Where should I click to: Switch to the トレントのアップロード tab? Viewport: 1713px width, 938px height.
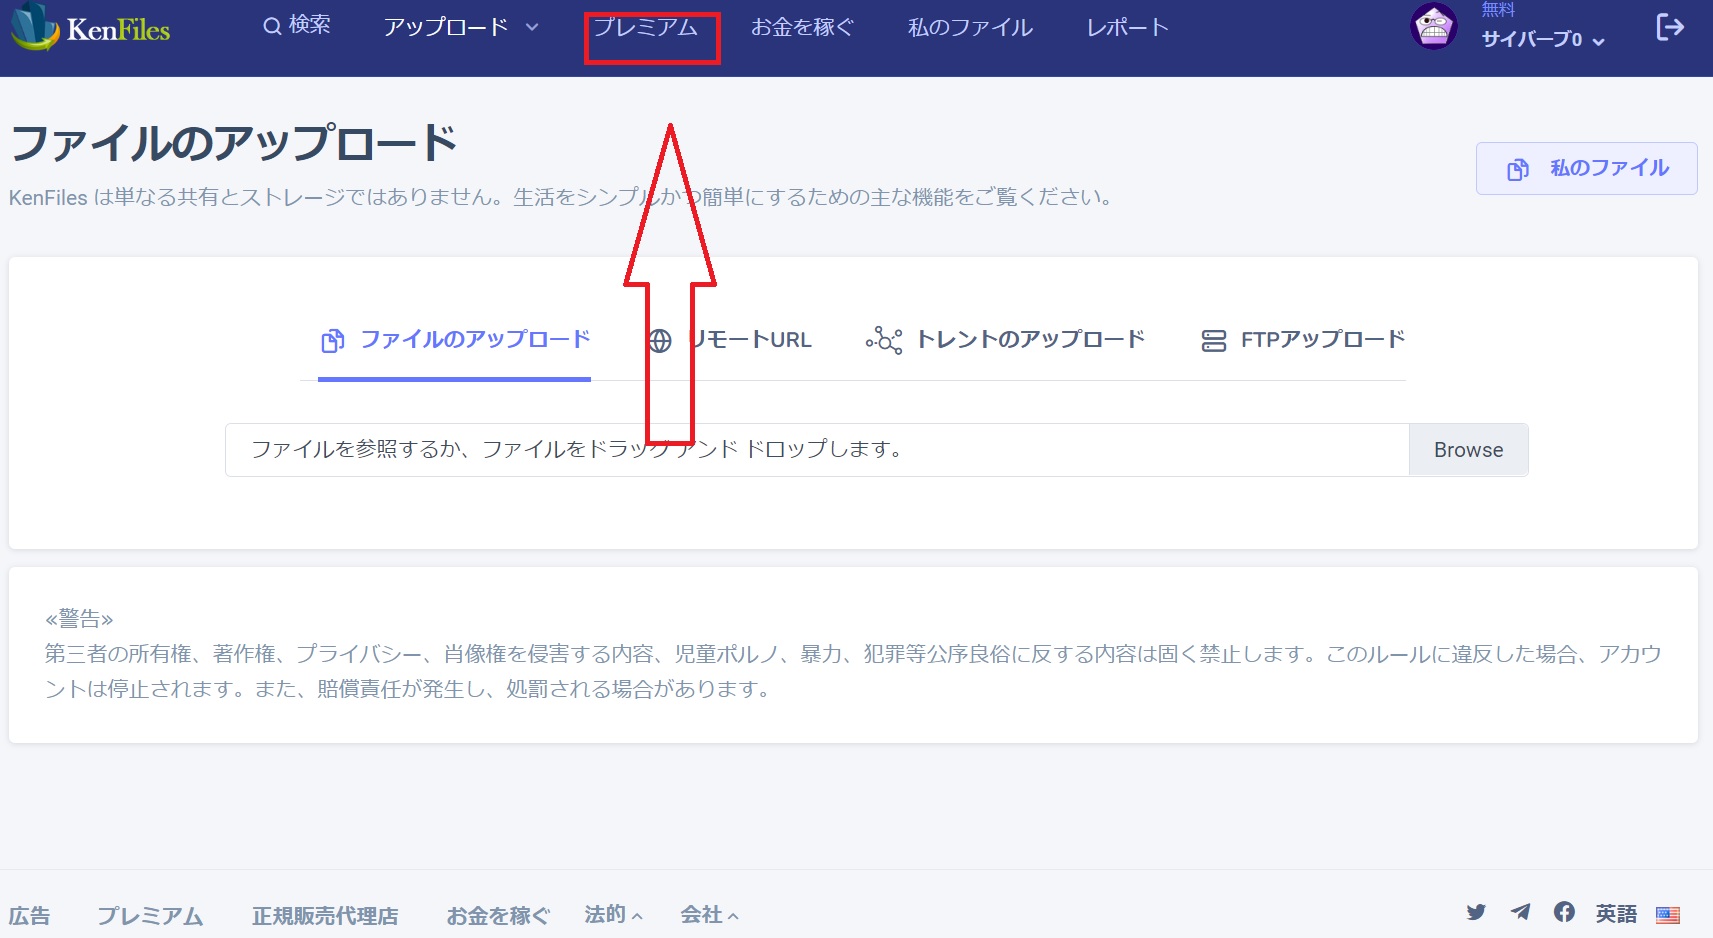(x=1031, y=340)
